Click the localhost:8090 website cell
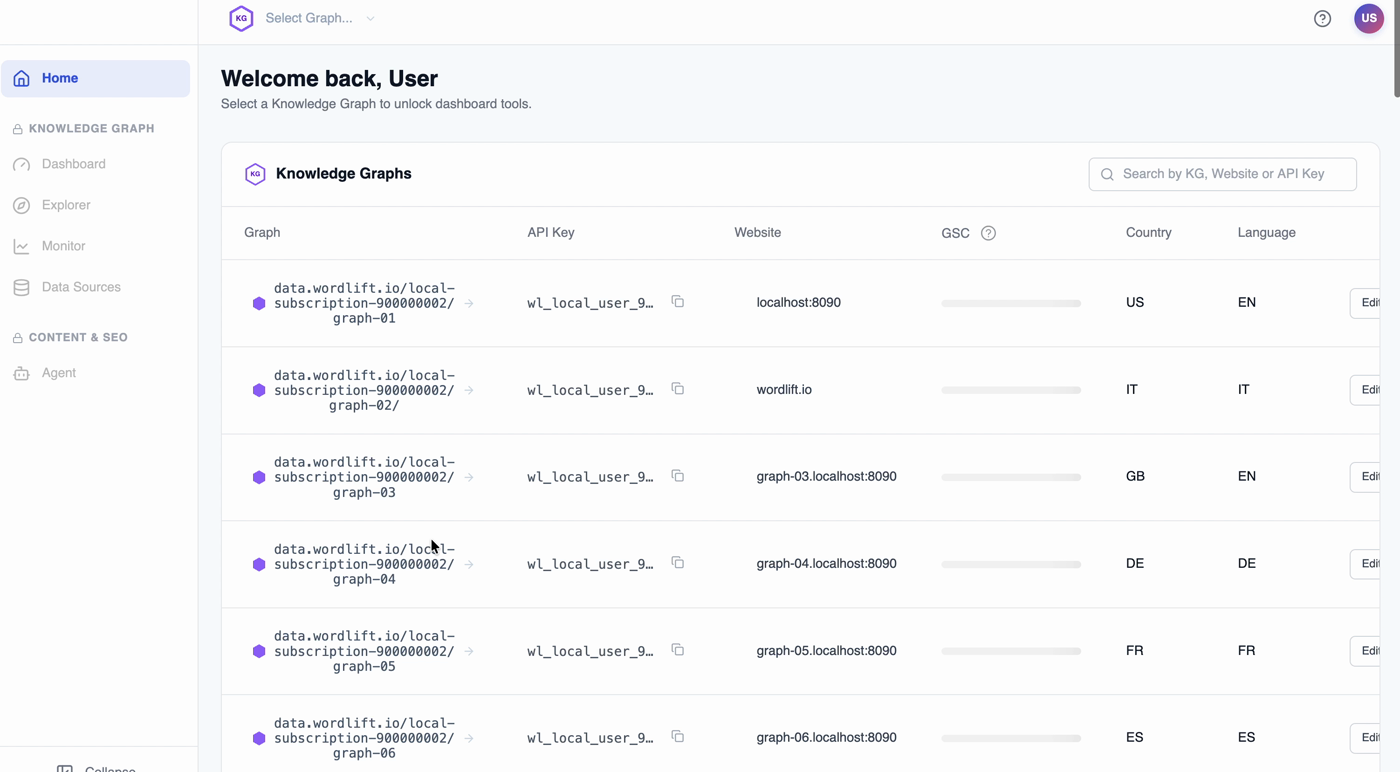Viewport: 1400px width, 772px height. (x=798, y=303)
